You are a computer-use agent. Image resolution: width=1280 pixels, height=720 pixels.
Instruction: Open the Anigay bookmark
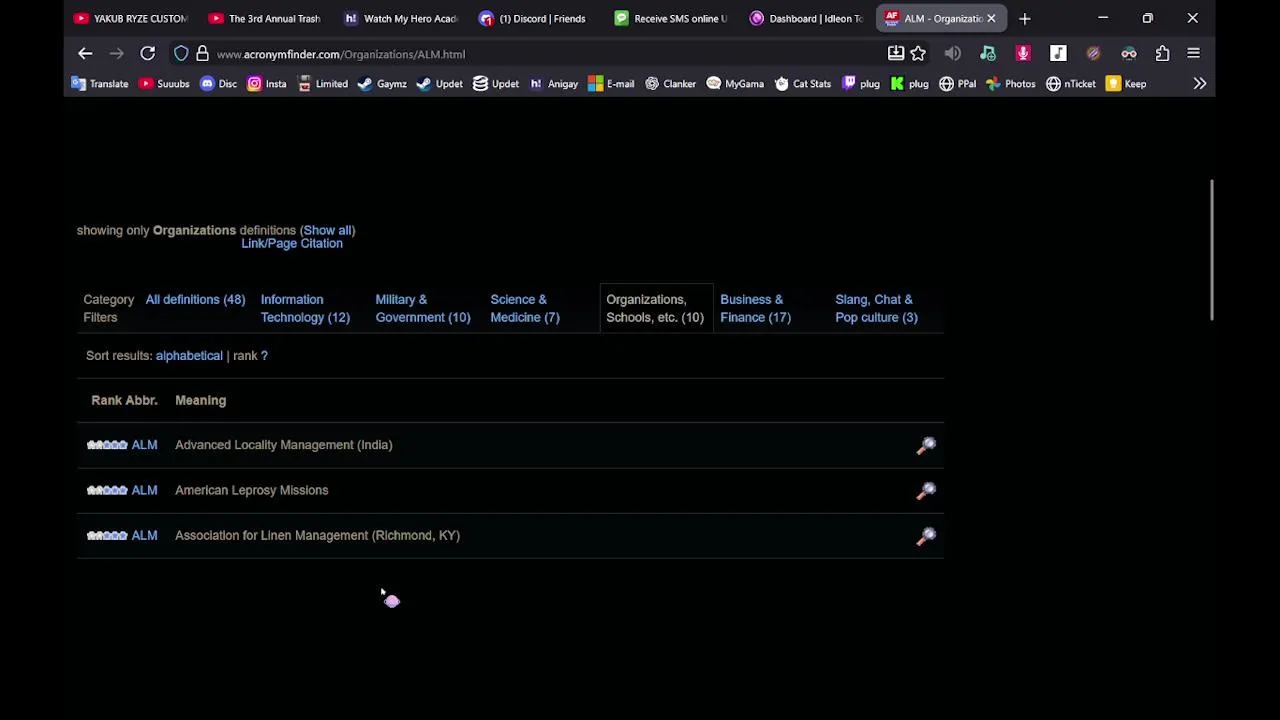[x=554, y=84]
